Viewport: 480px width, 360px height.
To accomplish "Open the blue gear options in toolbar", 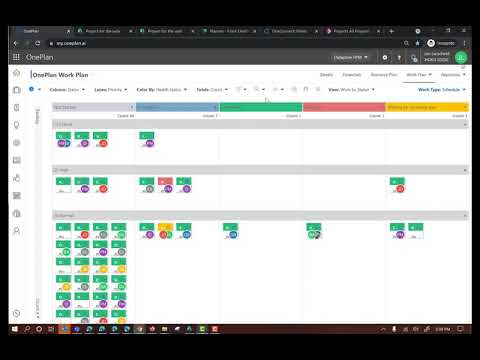I will point(32,89).
